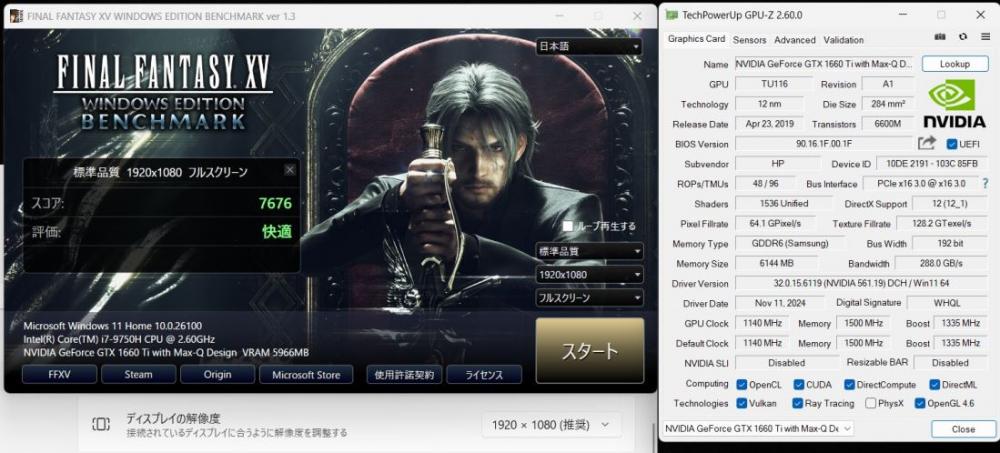Click the Bus Interface question mark icon

984,183
